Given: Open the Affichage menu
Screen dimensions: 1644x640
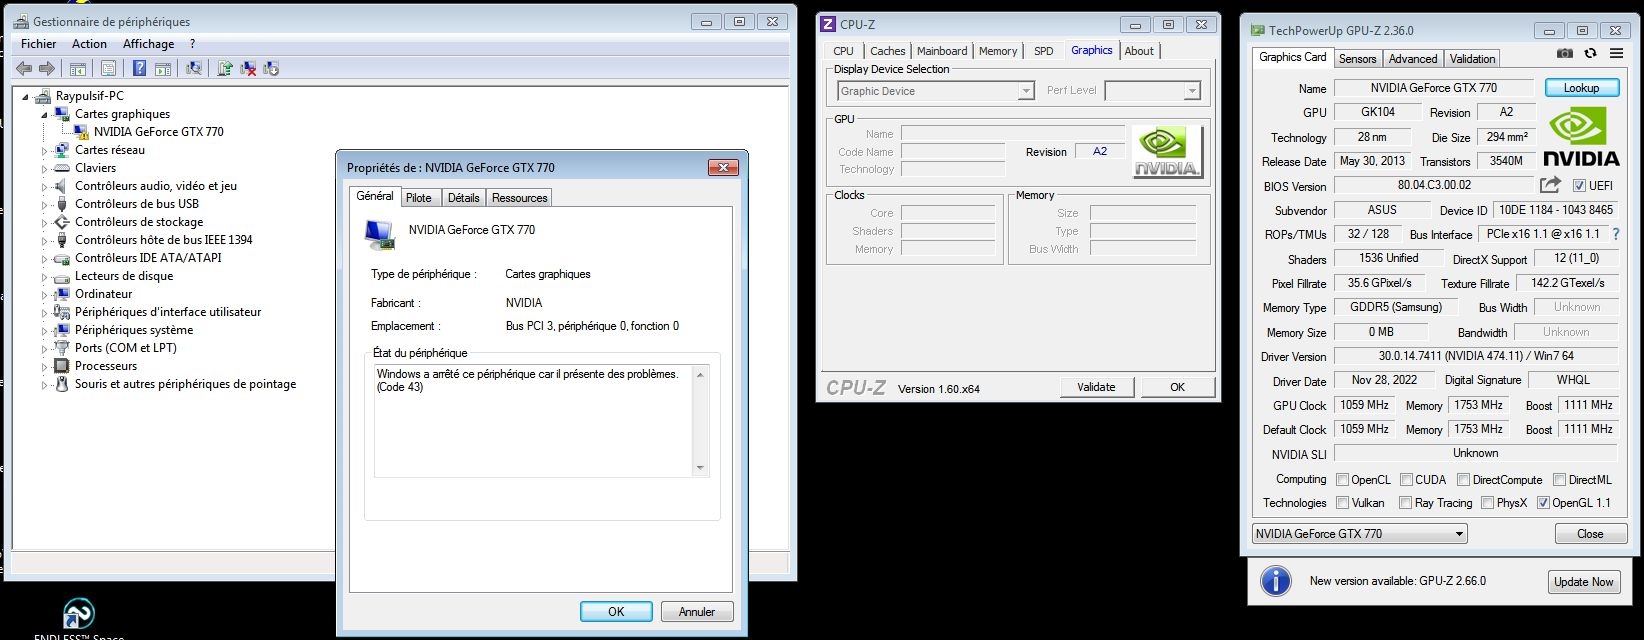Looking at the screenshot, I should point(148,44).
